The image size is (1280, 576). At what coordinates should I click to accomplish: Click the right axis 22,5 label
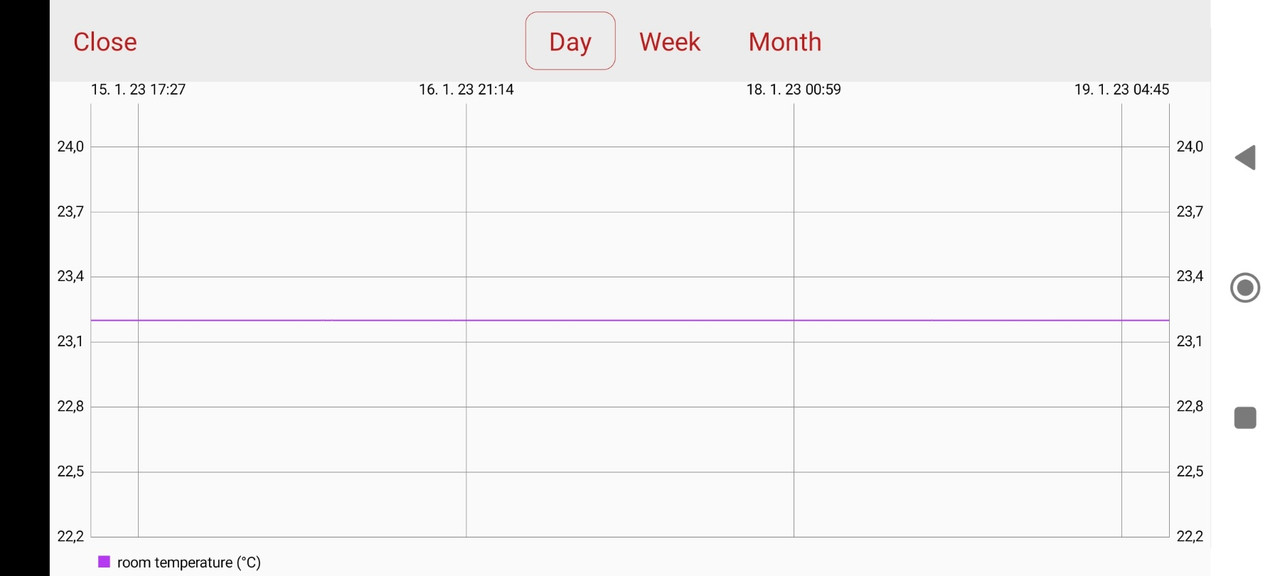point(1190,472)
